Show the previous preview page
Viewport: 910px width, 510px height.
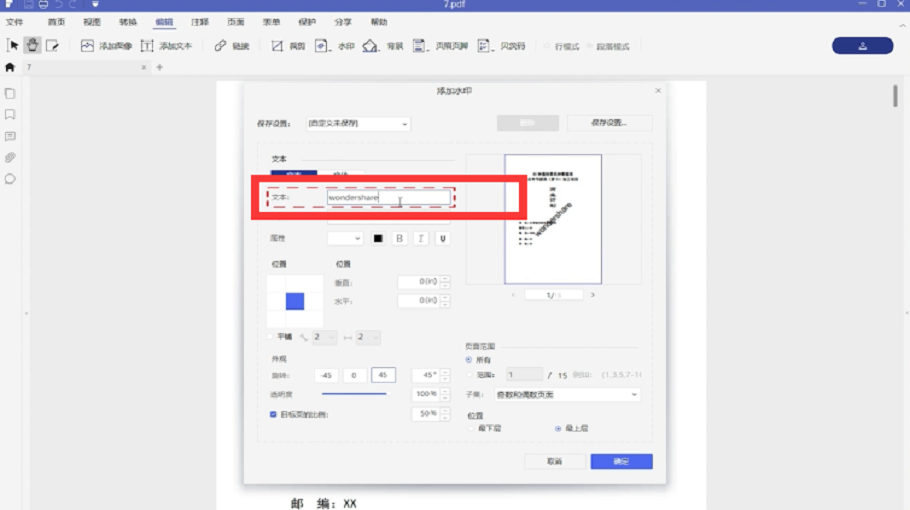[513, 295]
